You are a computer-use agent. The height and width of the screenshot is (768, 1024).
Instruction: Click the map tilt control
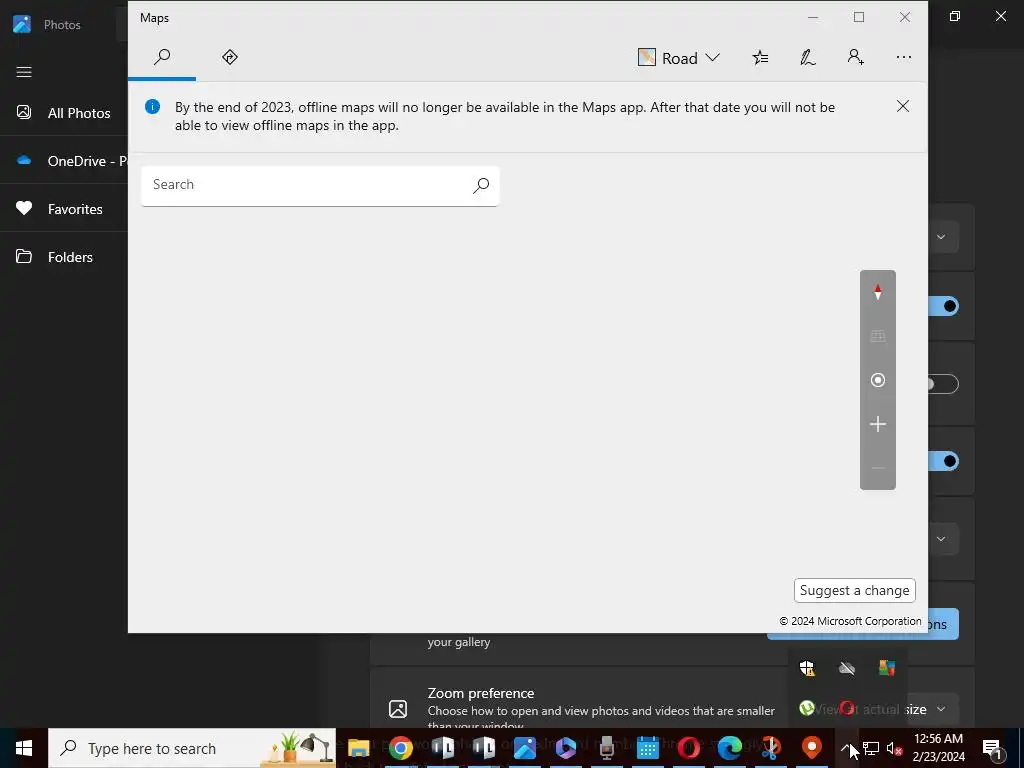click(x=878, y=336)
